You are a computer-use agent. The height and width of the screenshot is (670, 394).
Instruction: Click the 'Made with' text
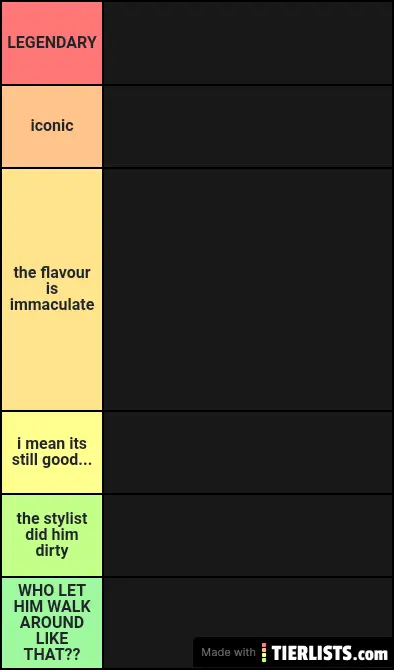pyautogui.click(x=228, y=652)
